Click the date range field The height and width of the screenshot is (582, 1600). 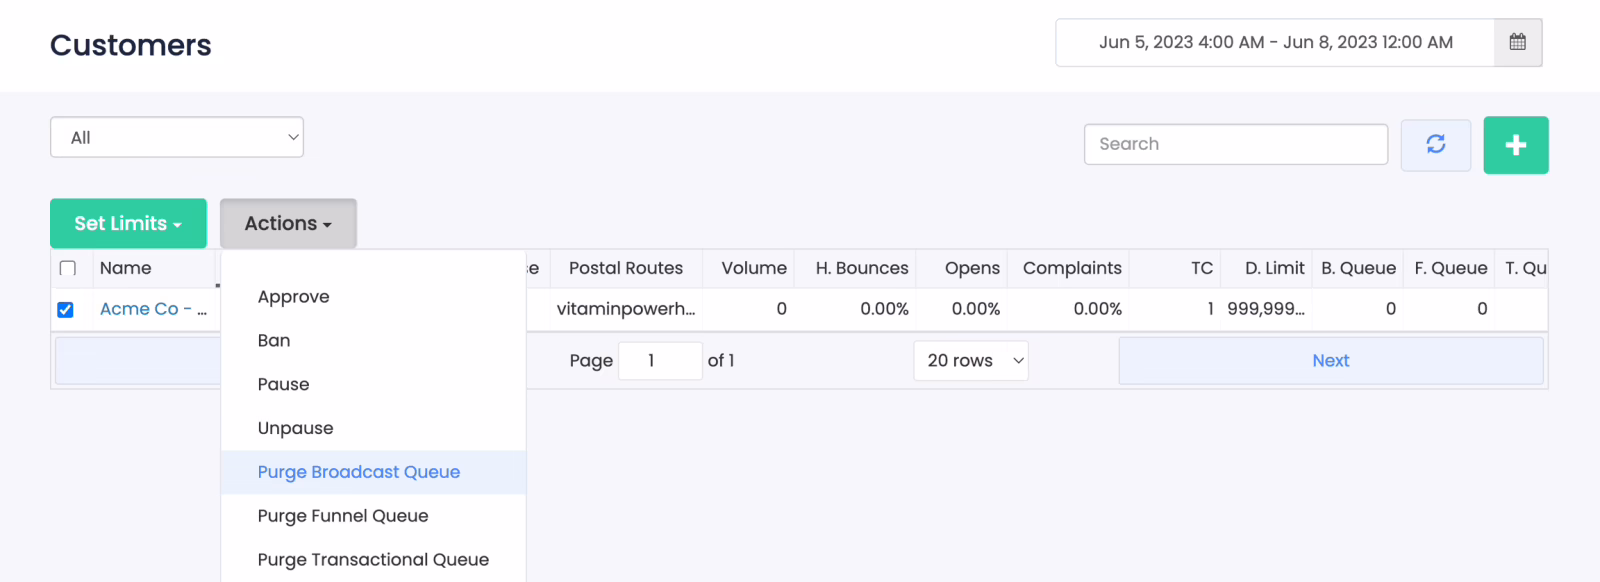pos(1275,42)
